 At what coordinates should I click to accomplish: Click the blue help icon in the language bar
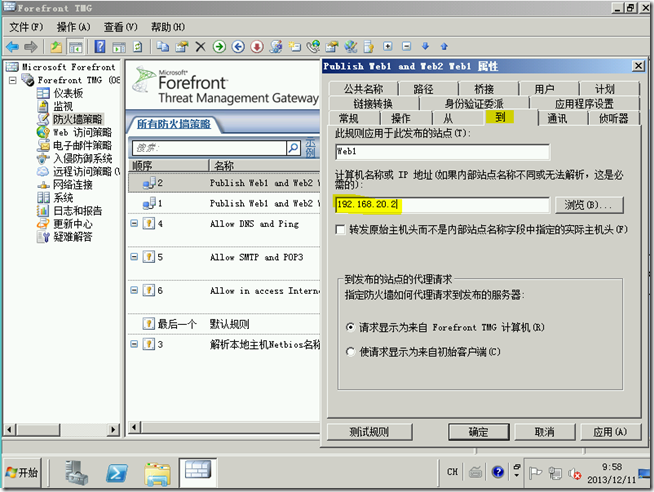point(498,472)
